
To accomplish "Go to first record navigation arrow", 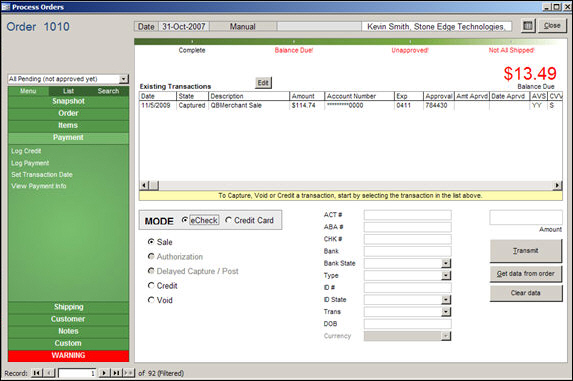I will point(37,373).
